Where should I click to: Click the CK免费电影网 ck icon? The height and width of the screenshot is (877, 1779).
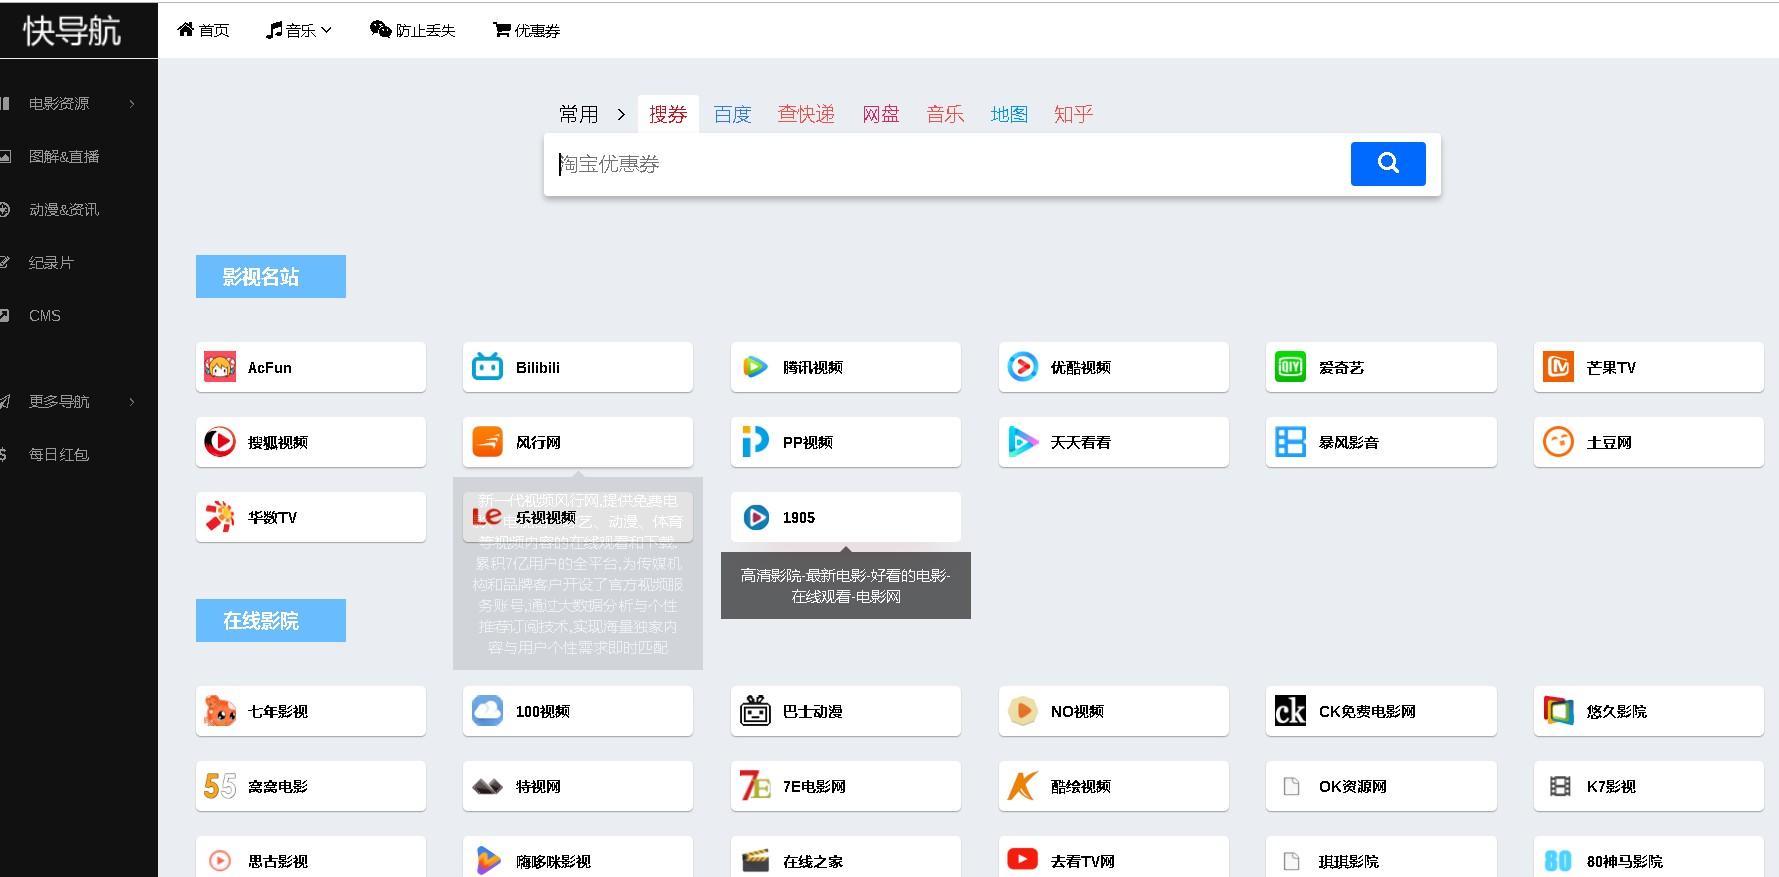coord(1290,711)
